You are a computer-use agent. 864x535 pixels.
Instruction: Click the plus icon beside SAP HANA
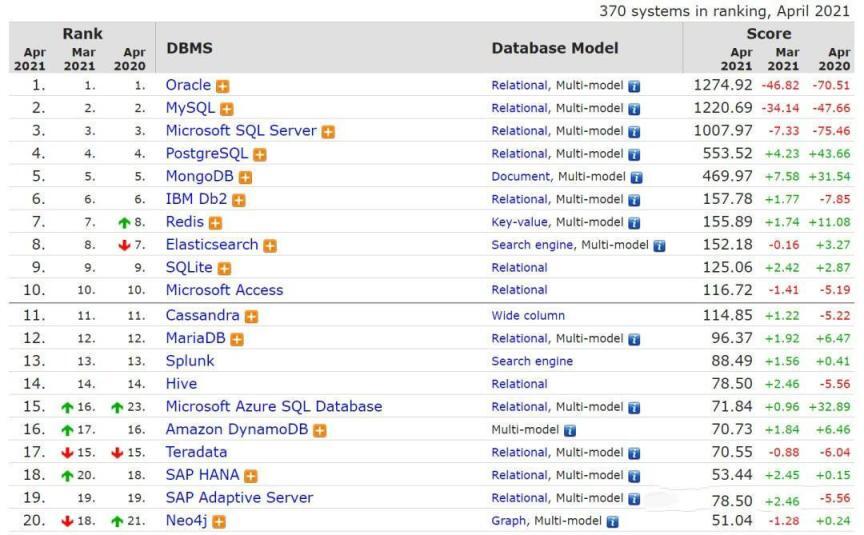(251, 476)
